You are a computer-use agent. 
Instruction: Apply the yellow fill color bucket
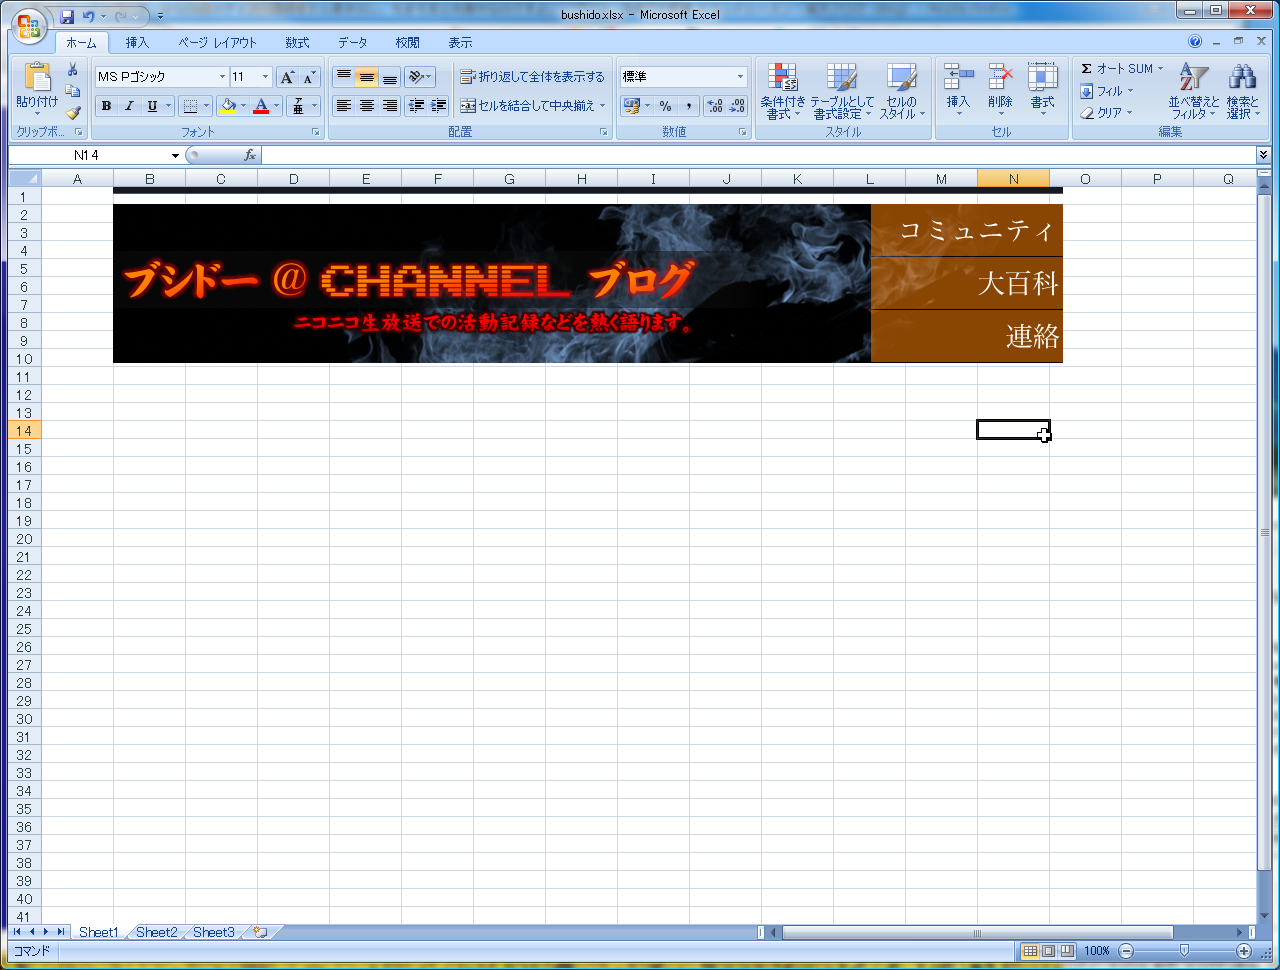point(228,106)
